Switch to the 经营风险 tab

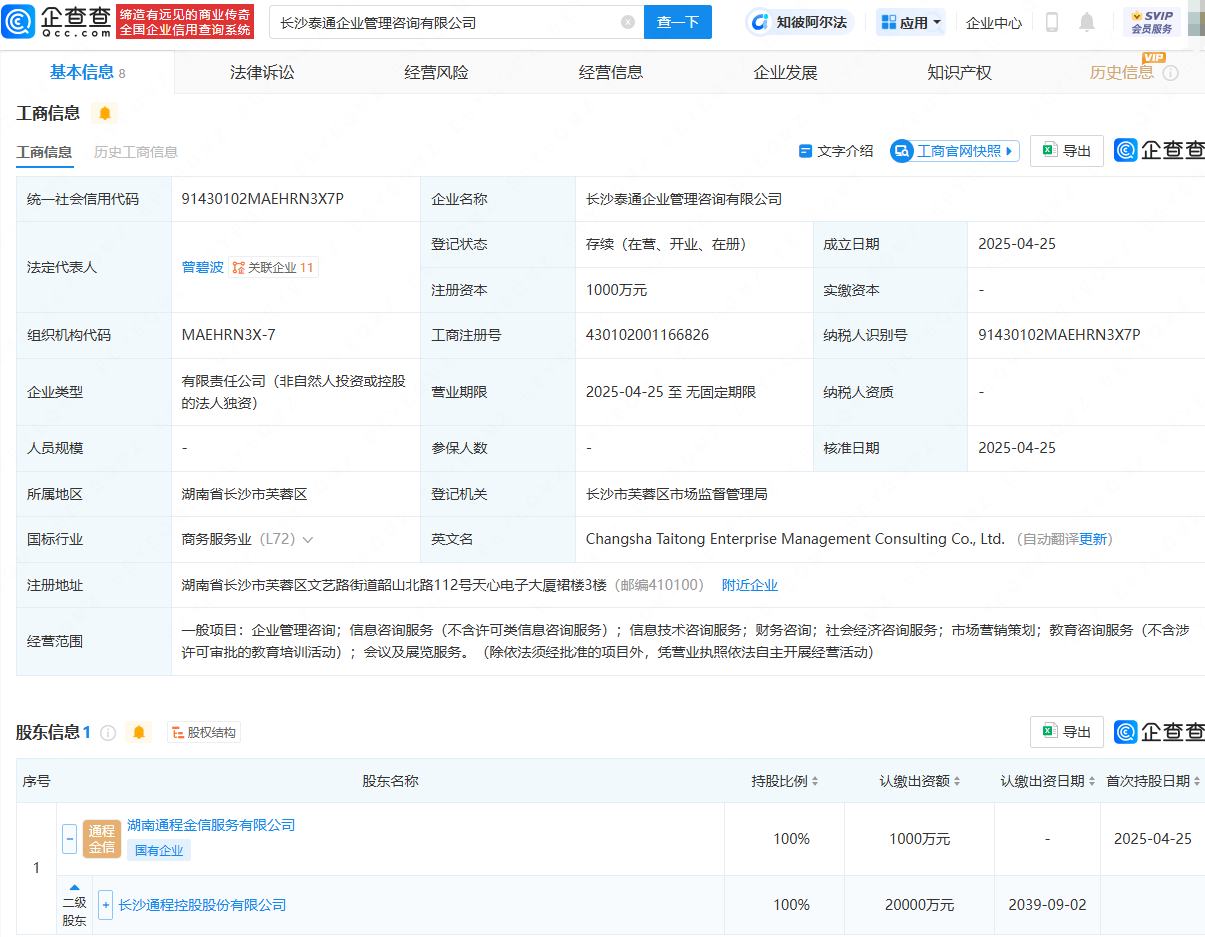(436, 72)
